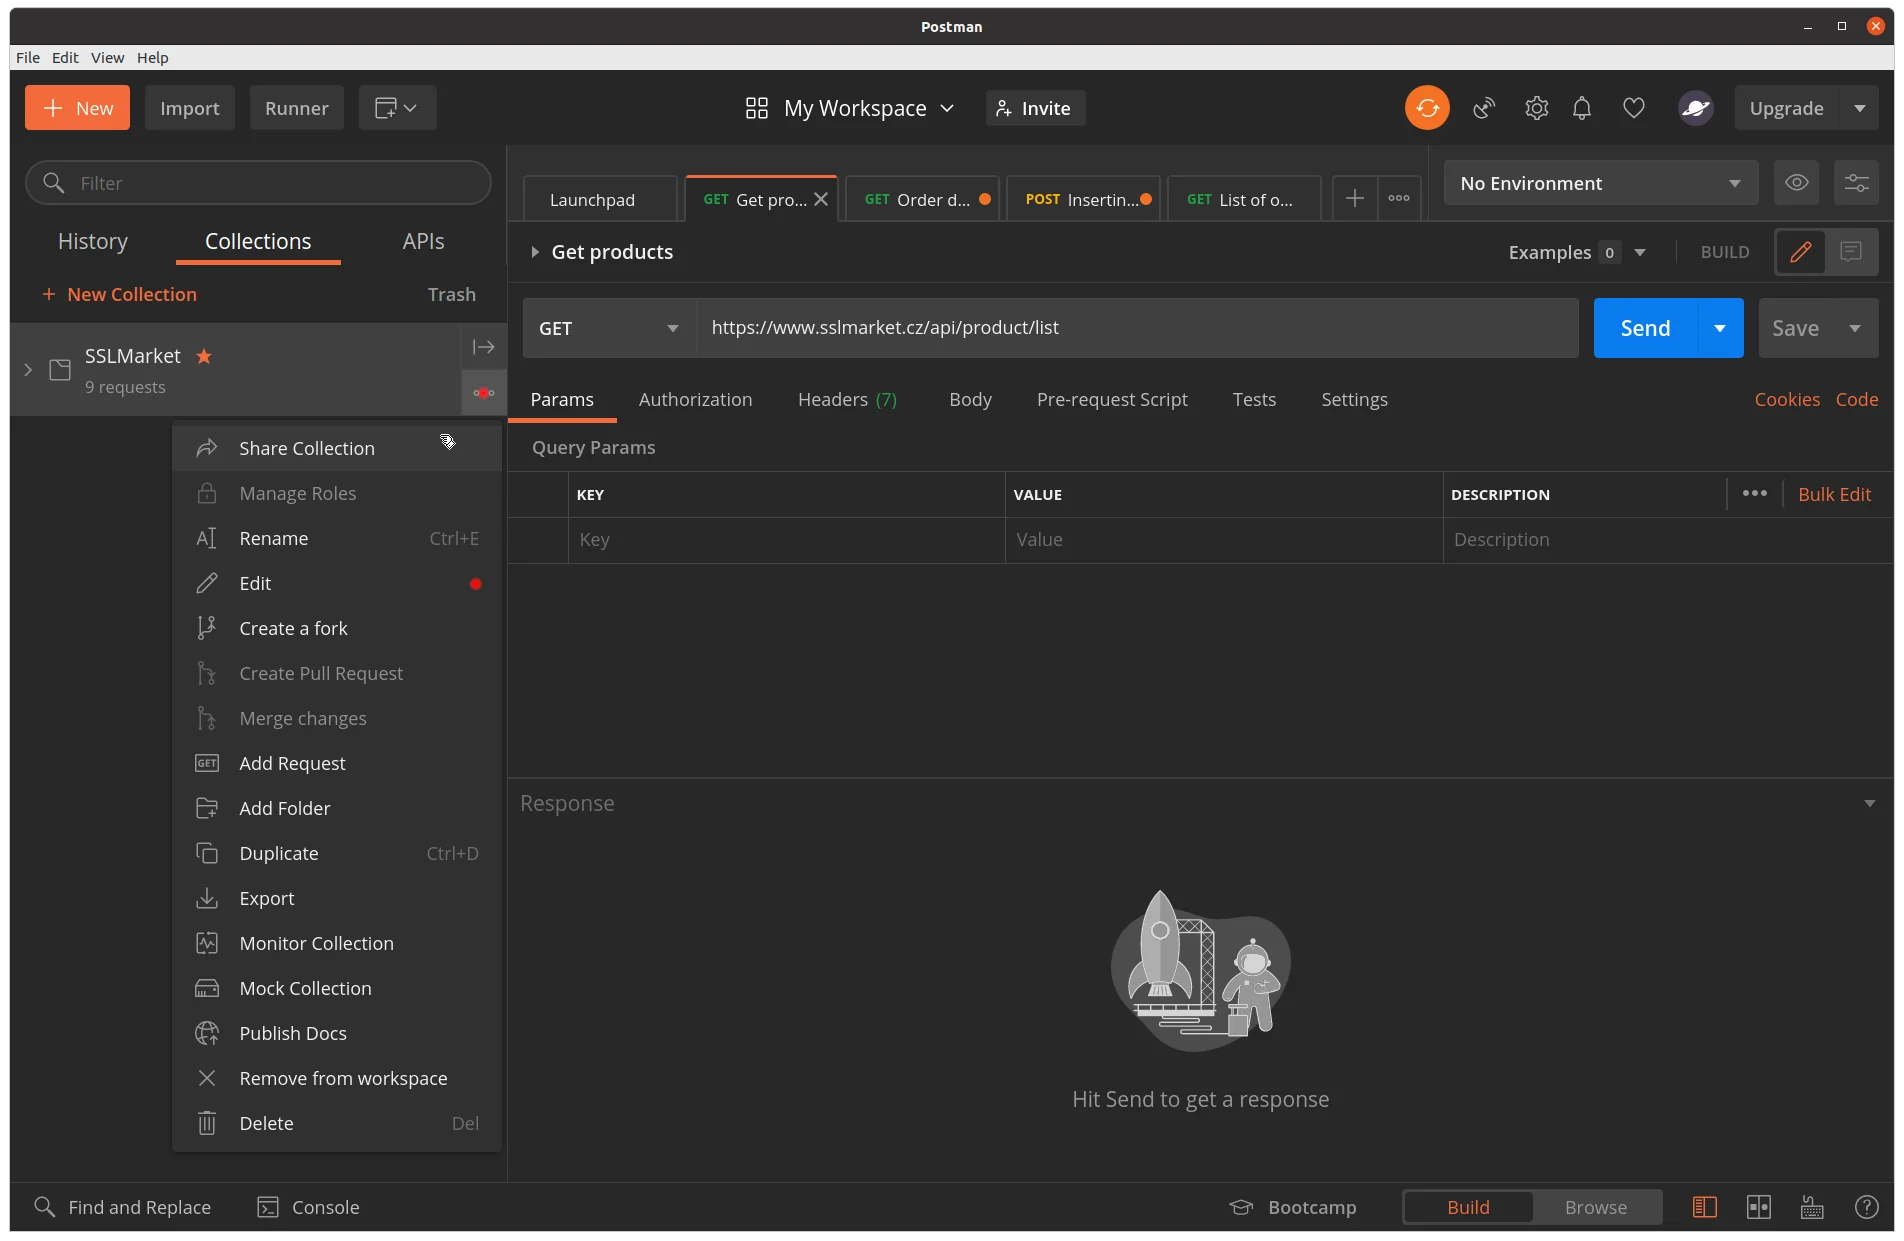Image resolution: width=1904 pixels, height=1241 pixels.
Task: Open the Console
Action: 309,1207
